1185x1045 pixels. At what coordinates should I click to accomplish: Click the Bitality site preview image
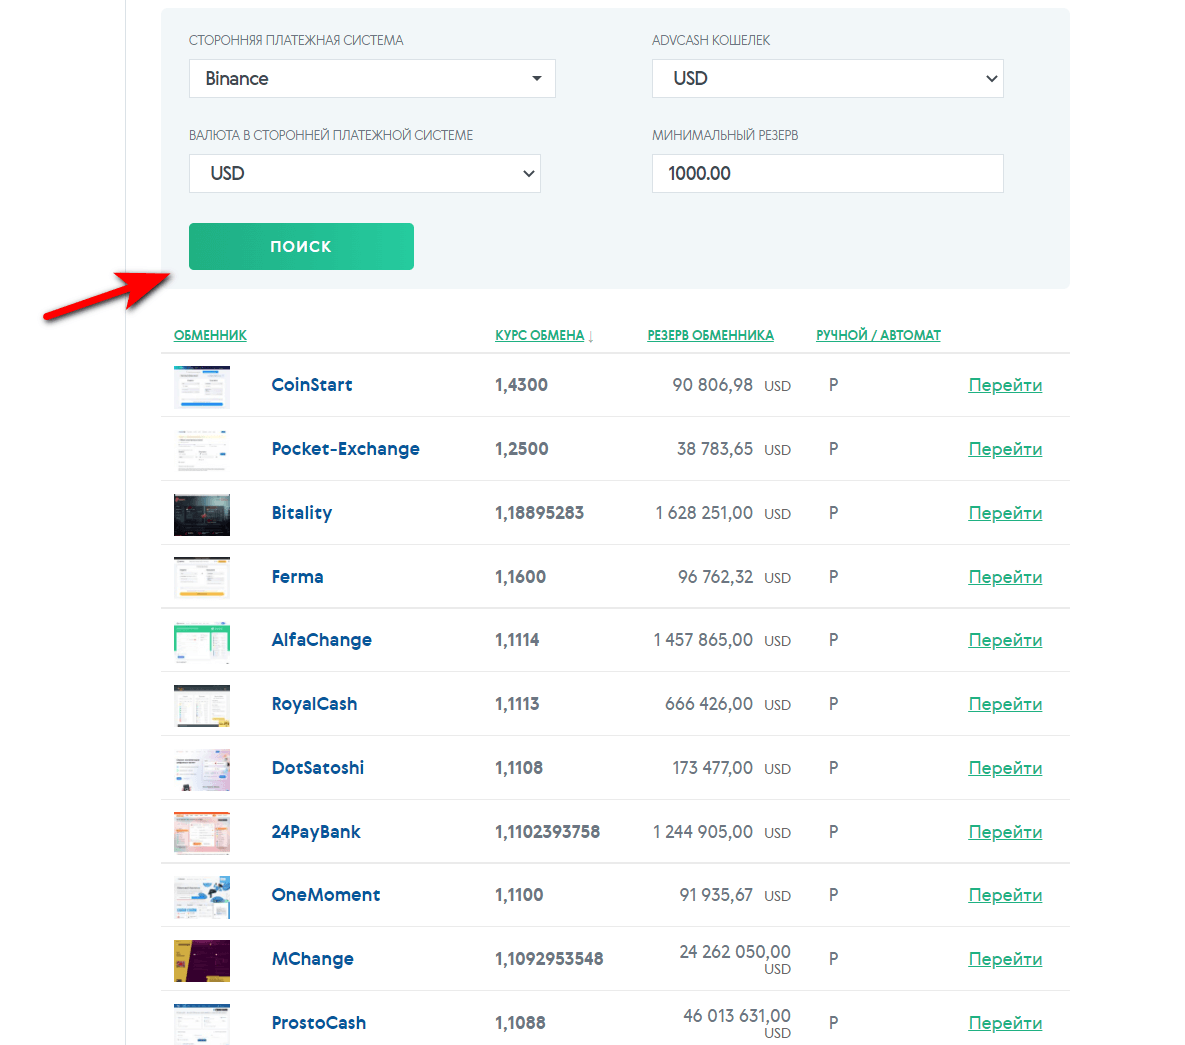click(202, 514)
